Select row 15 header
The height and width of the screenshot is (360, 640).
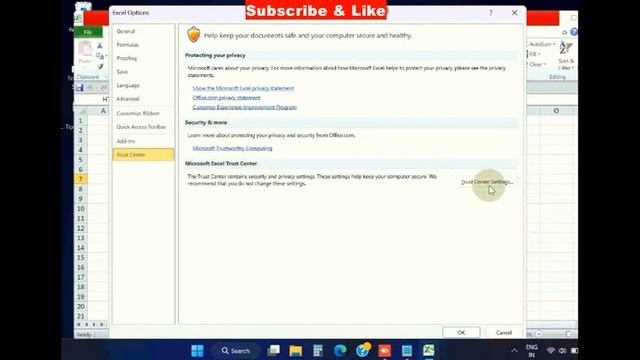80,258
